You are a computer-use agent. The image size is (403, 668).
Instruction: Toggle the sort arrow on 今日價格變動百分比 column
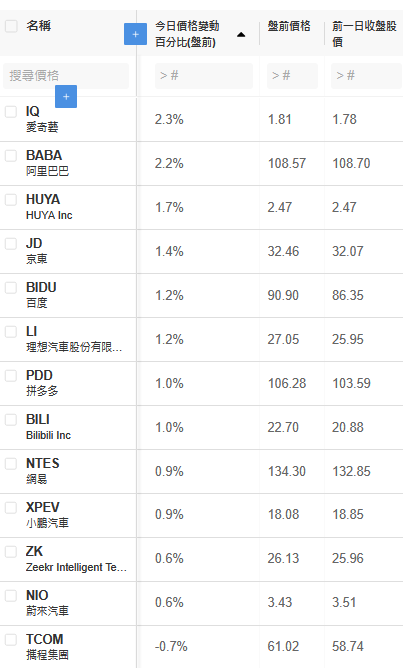[241, 35]
